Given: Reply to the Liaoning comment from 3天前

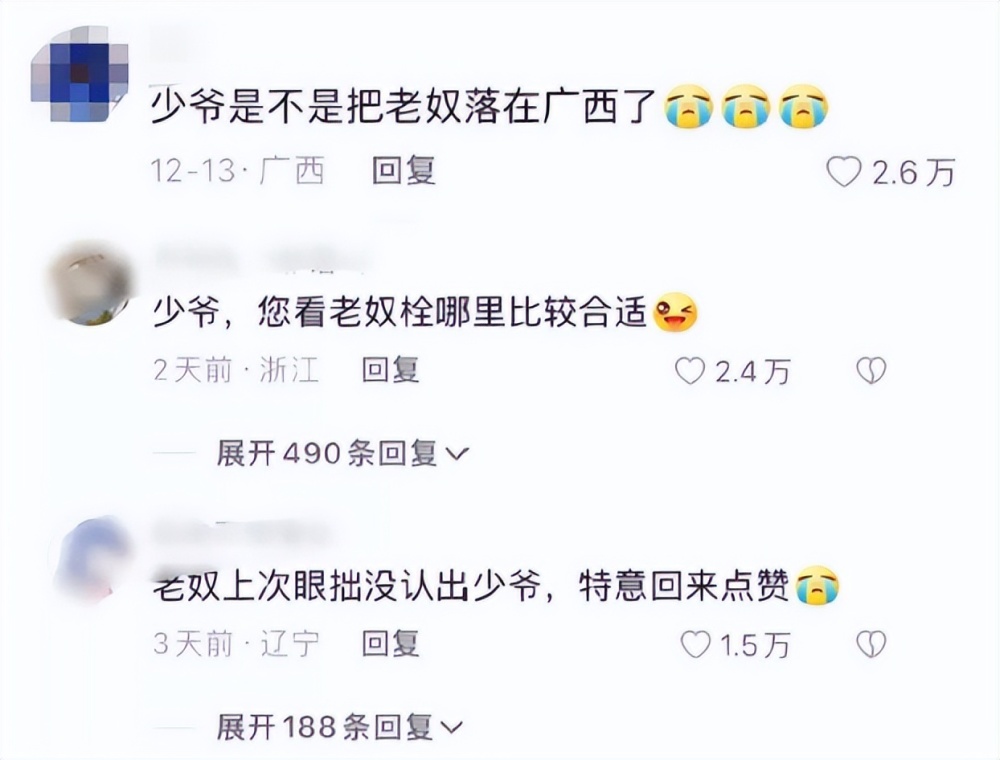Looking at the screenshot, I should coord(391,644).
